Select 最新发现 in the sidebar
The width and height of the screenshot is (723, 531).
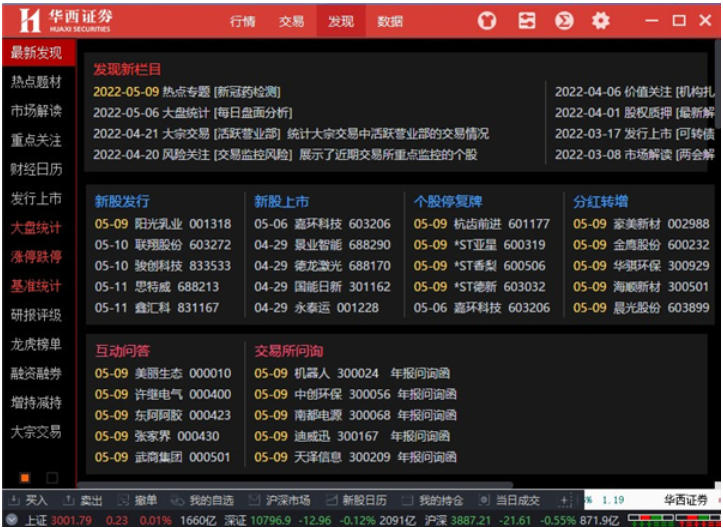point(39,53)
